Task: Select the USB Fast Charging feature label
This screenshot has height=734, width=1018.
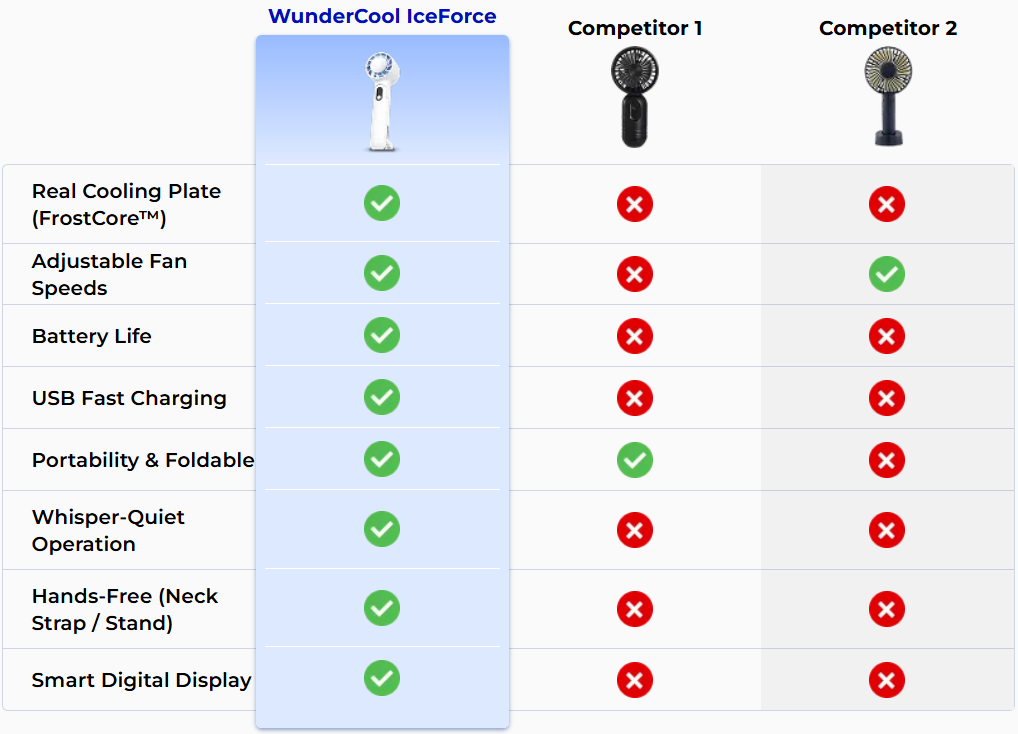Action: (x=129, y=398)
